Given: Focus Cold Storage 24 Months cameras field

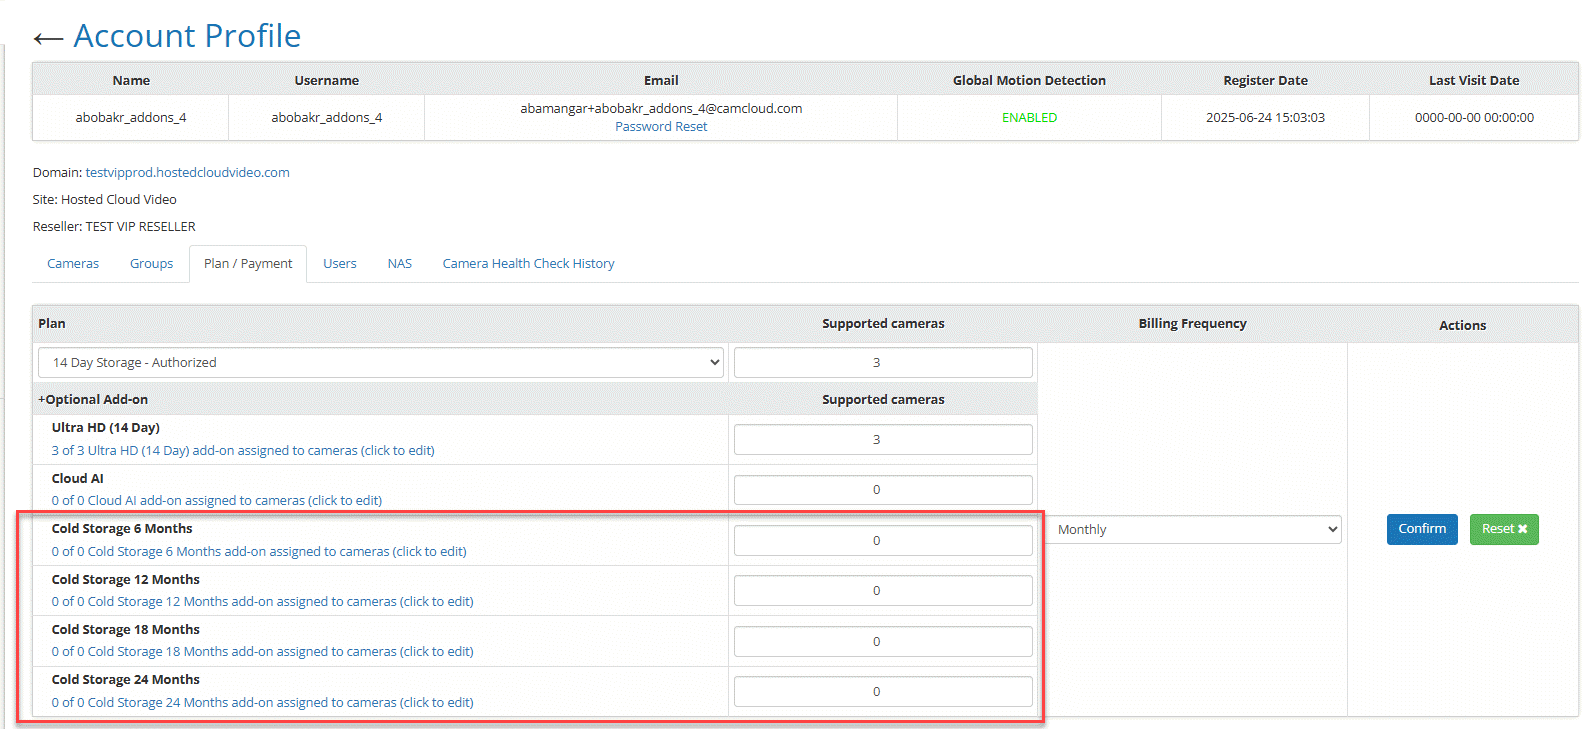Looking at the screenshot, I should (883, 692).
